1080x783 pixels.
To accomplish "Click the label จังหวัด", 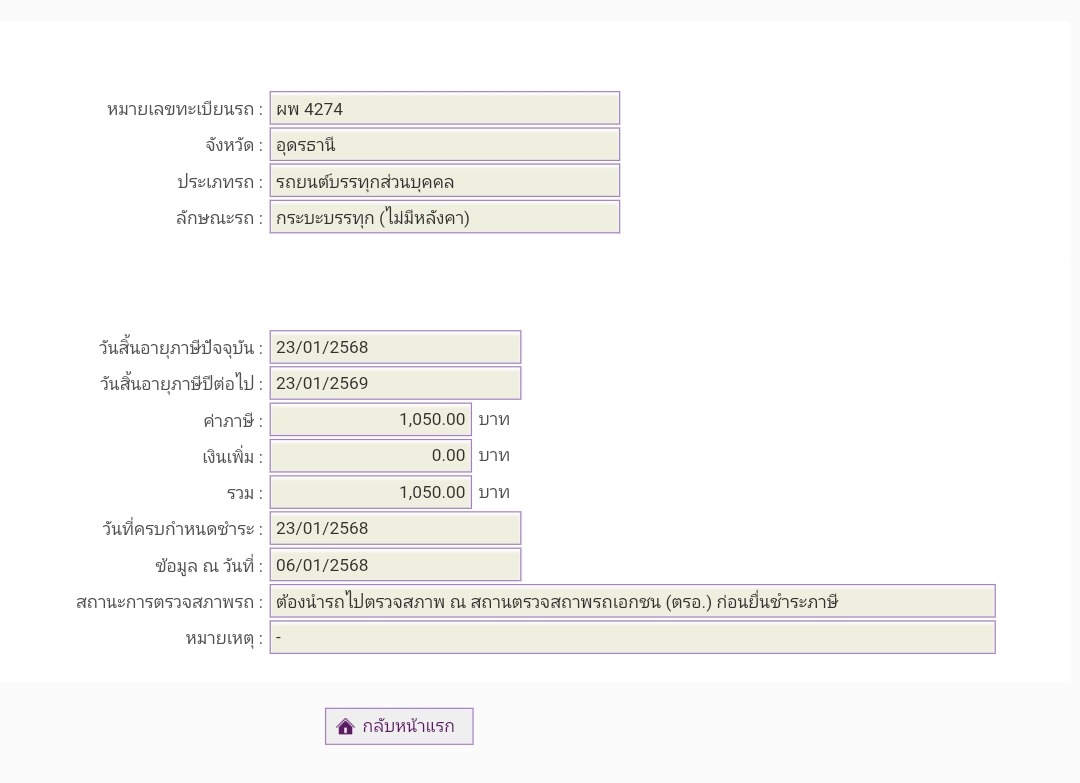I will 234,146.
